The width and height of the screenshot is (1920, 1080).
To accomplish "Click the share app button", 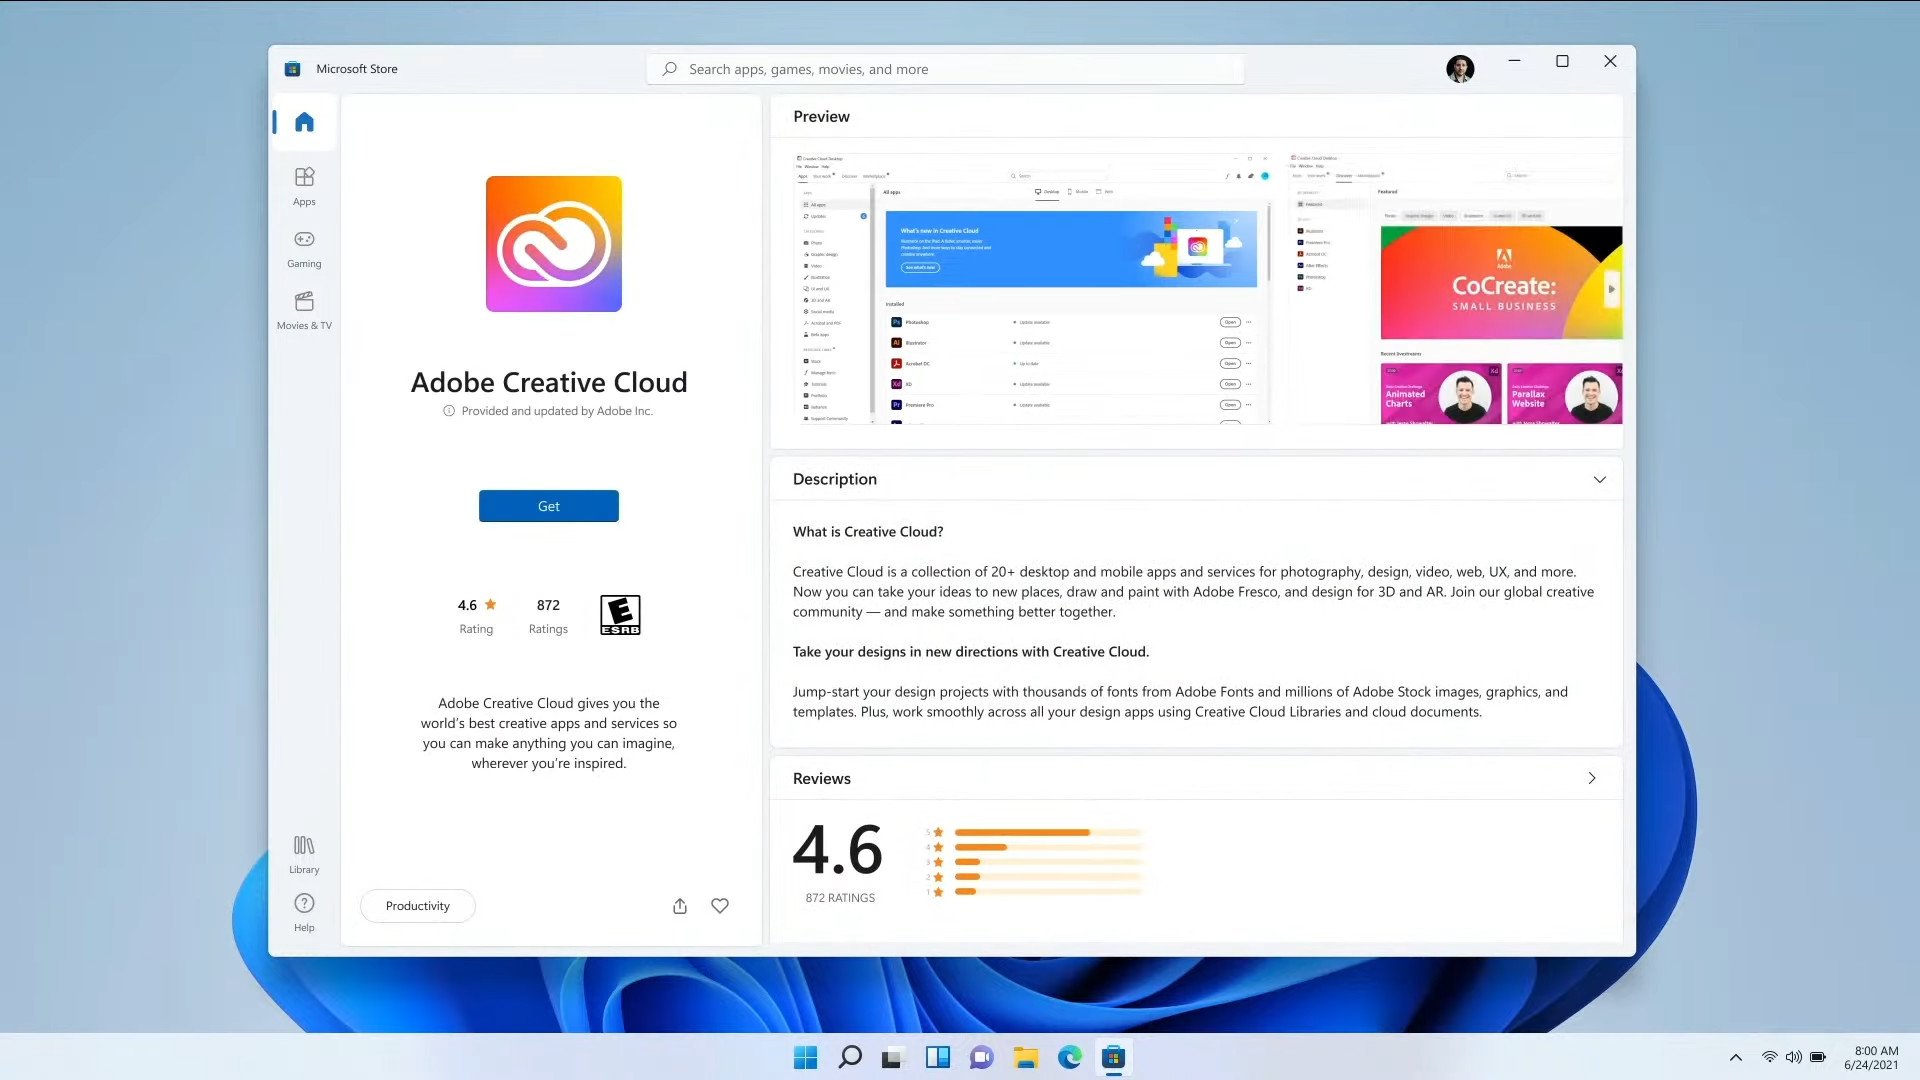I will (678, 906).
